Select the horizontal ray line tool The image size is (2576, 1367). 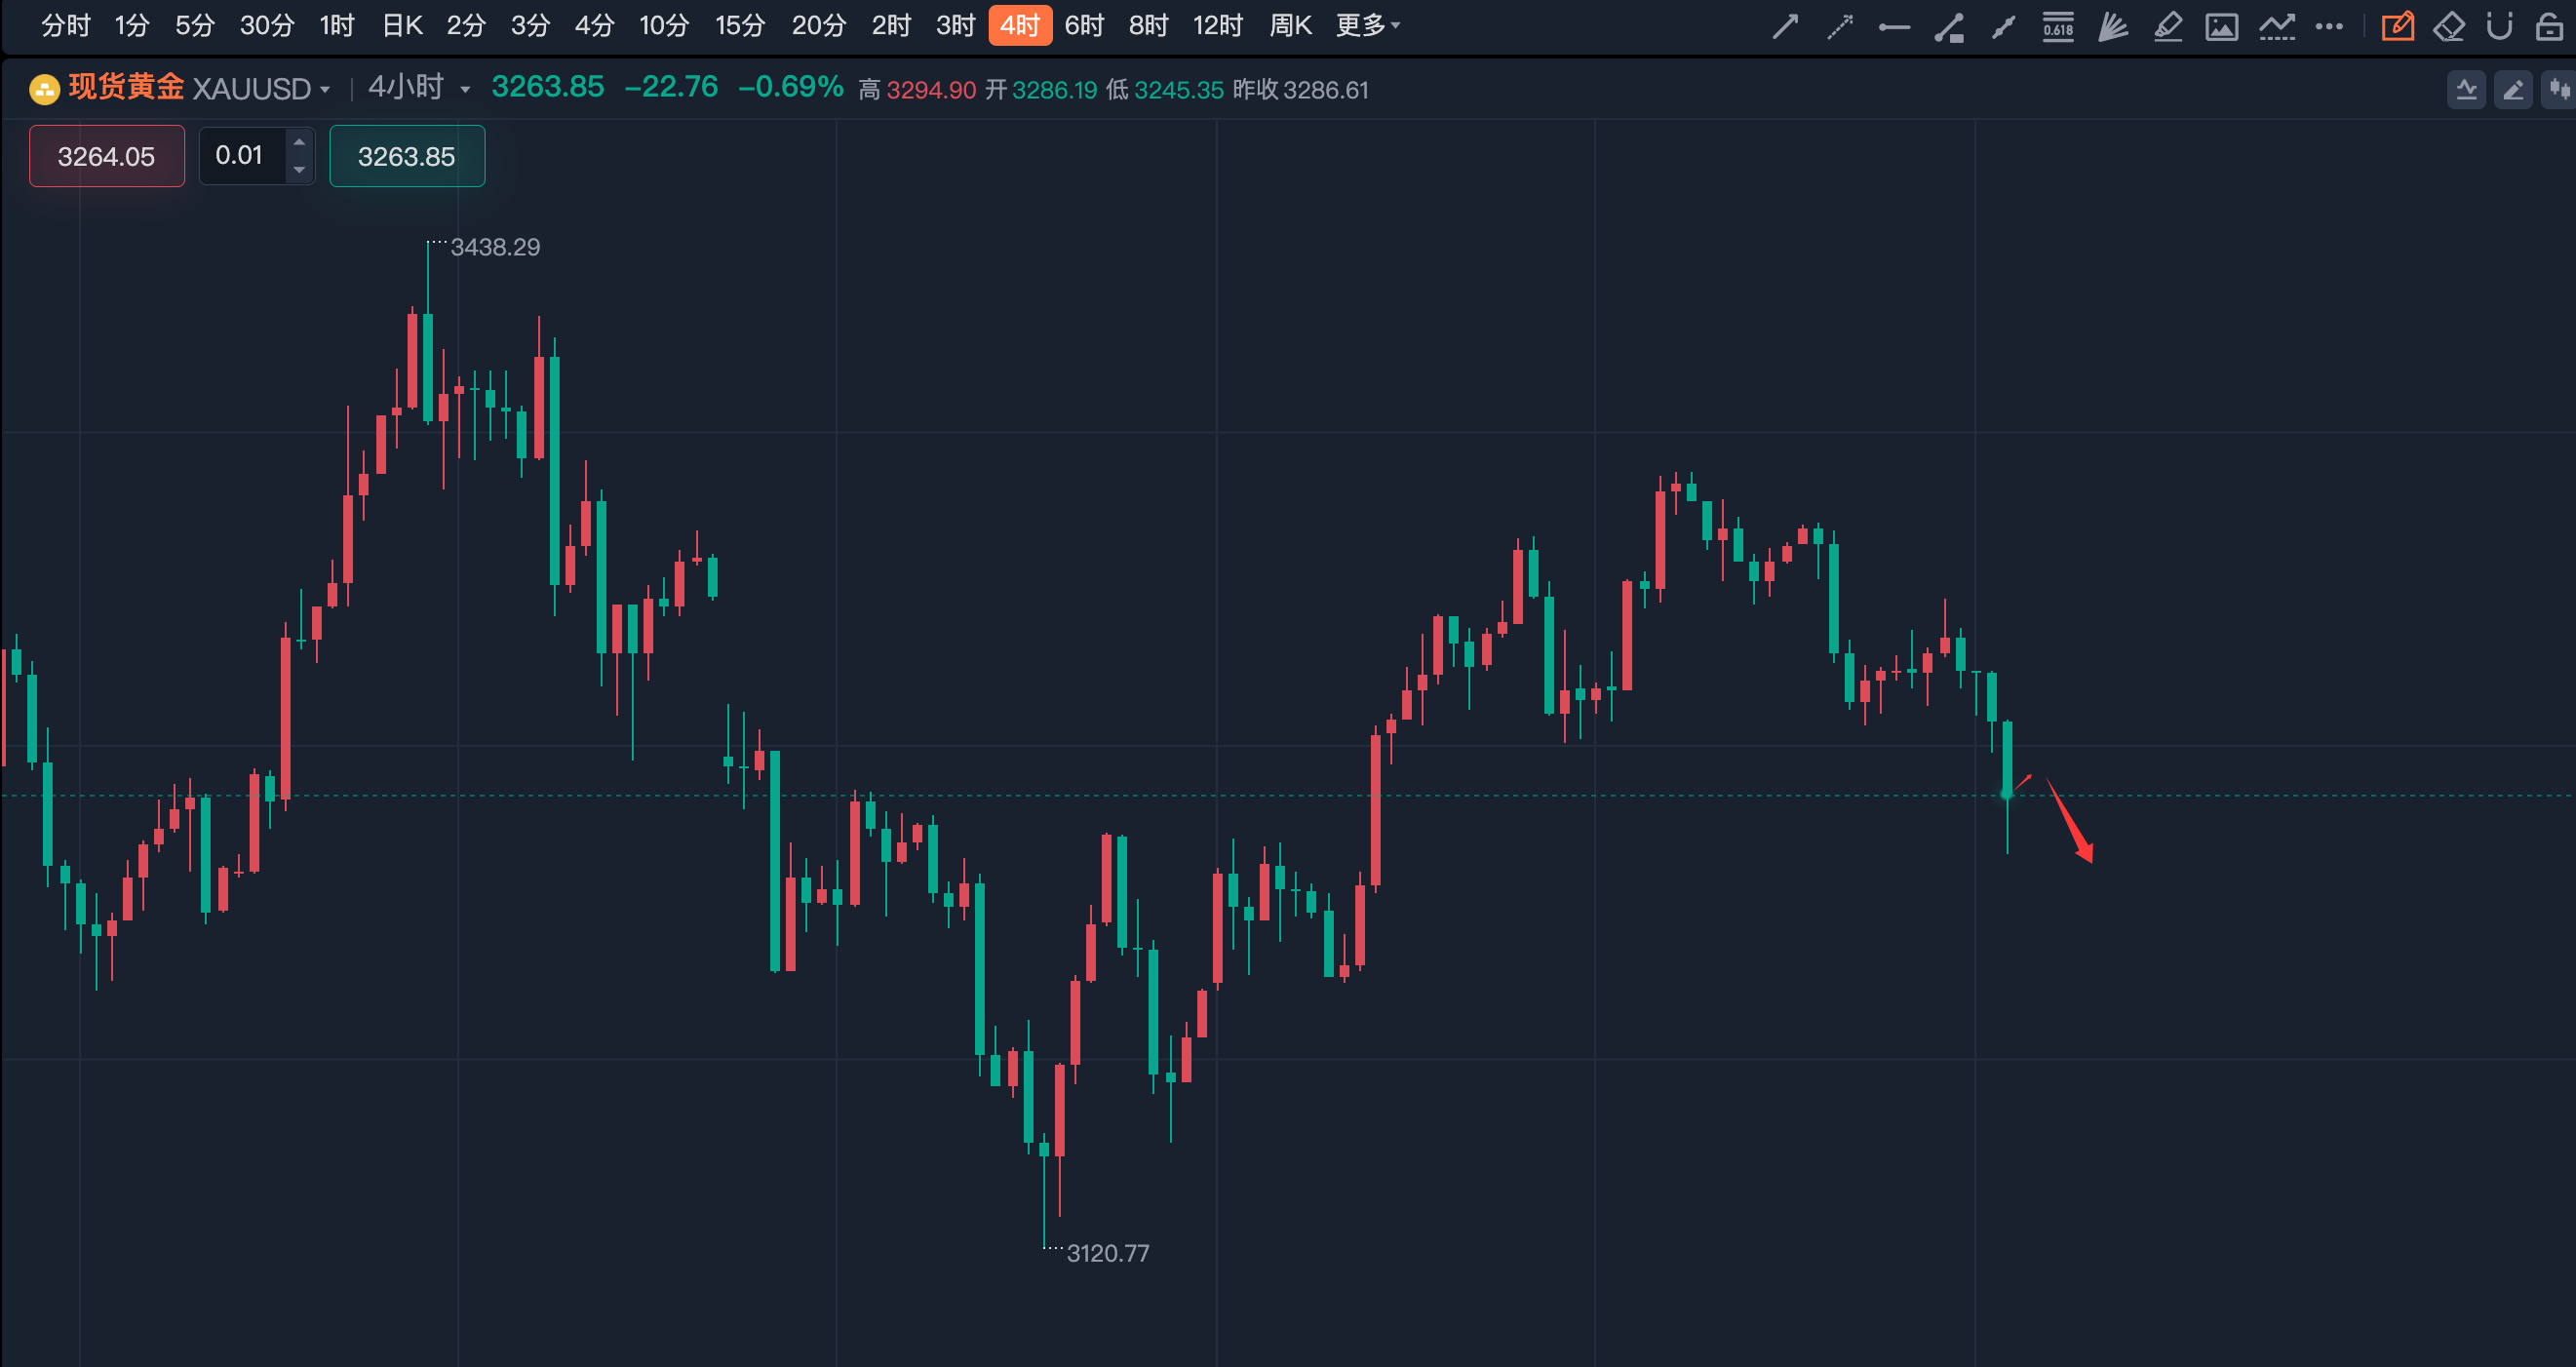coord(1894,26)
